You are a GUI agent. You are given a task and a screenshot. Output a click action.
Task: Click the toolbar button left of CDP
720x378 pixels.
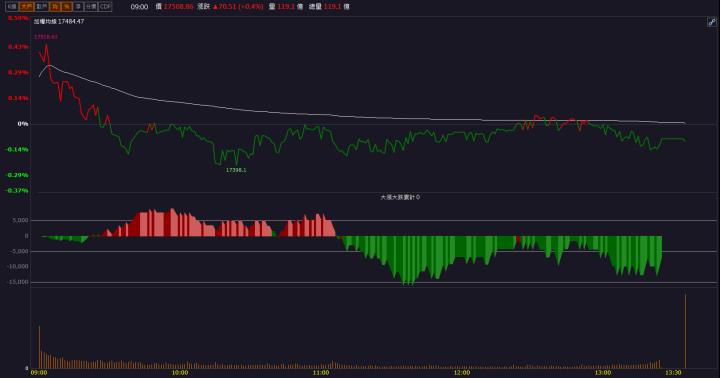(91, 6)
